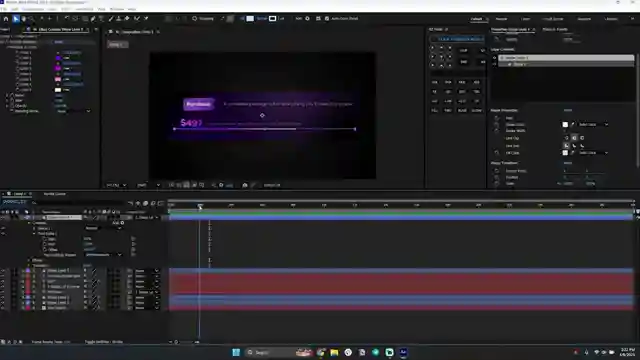Open the viewer resolution dropdown

click(149, 185)
